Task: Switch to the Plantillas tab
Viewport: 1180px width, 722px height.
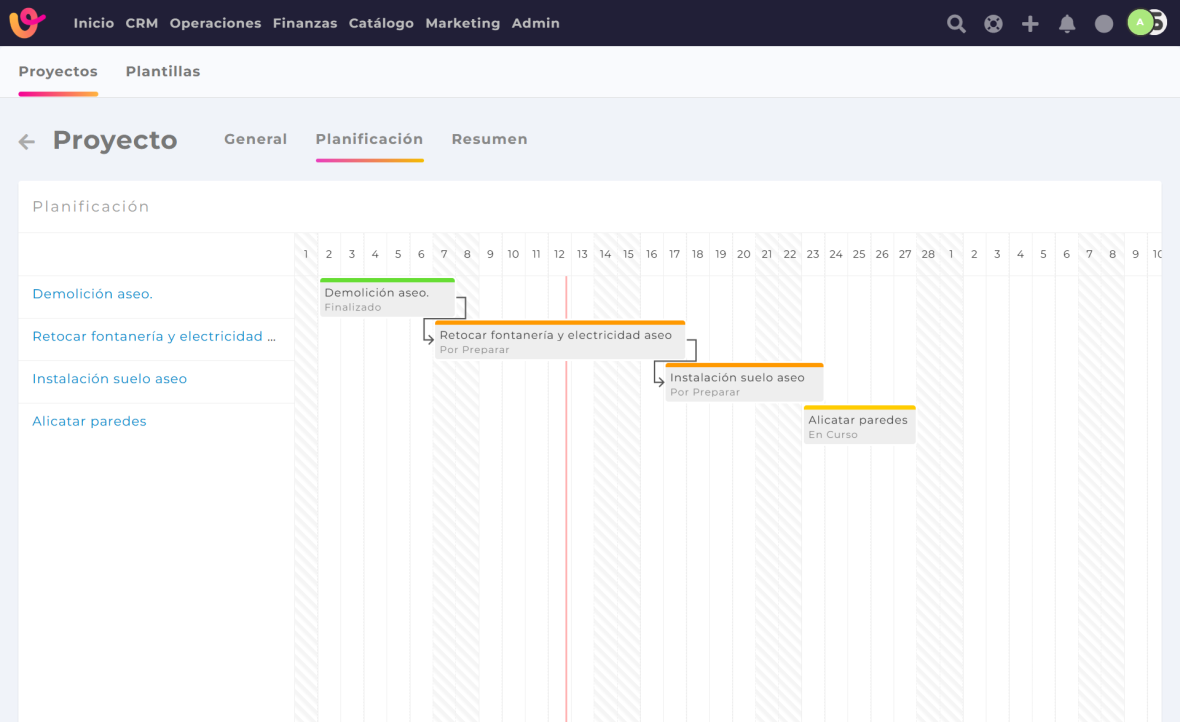Action: point(163,71)
